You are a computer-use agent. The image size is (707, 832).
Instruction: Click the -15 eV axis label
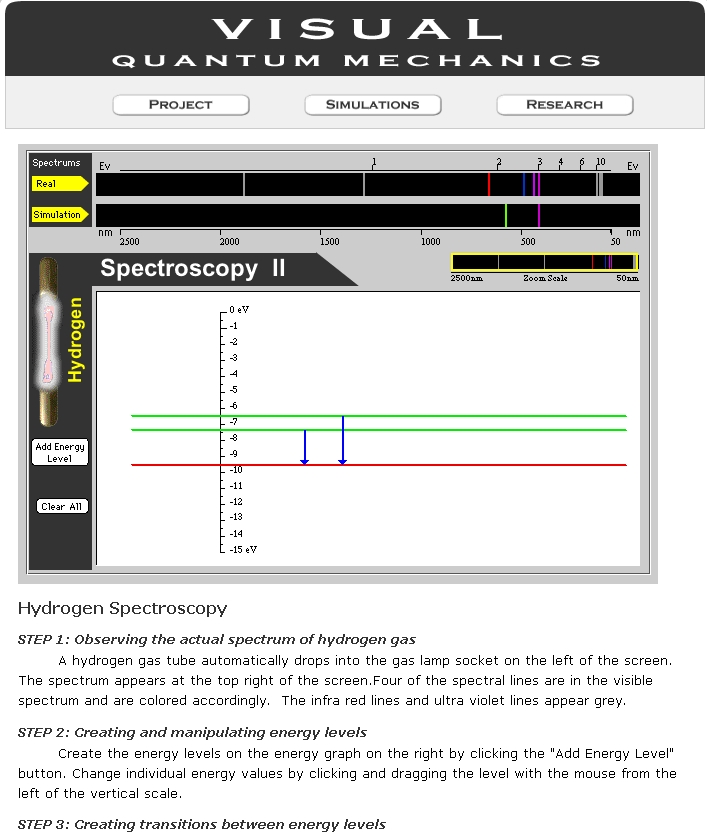243,550
